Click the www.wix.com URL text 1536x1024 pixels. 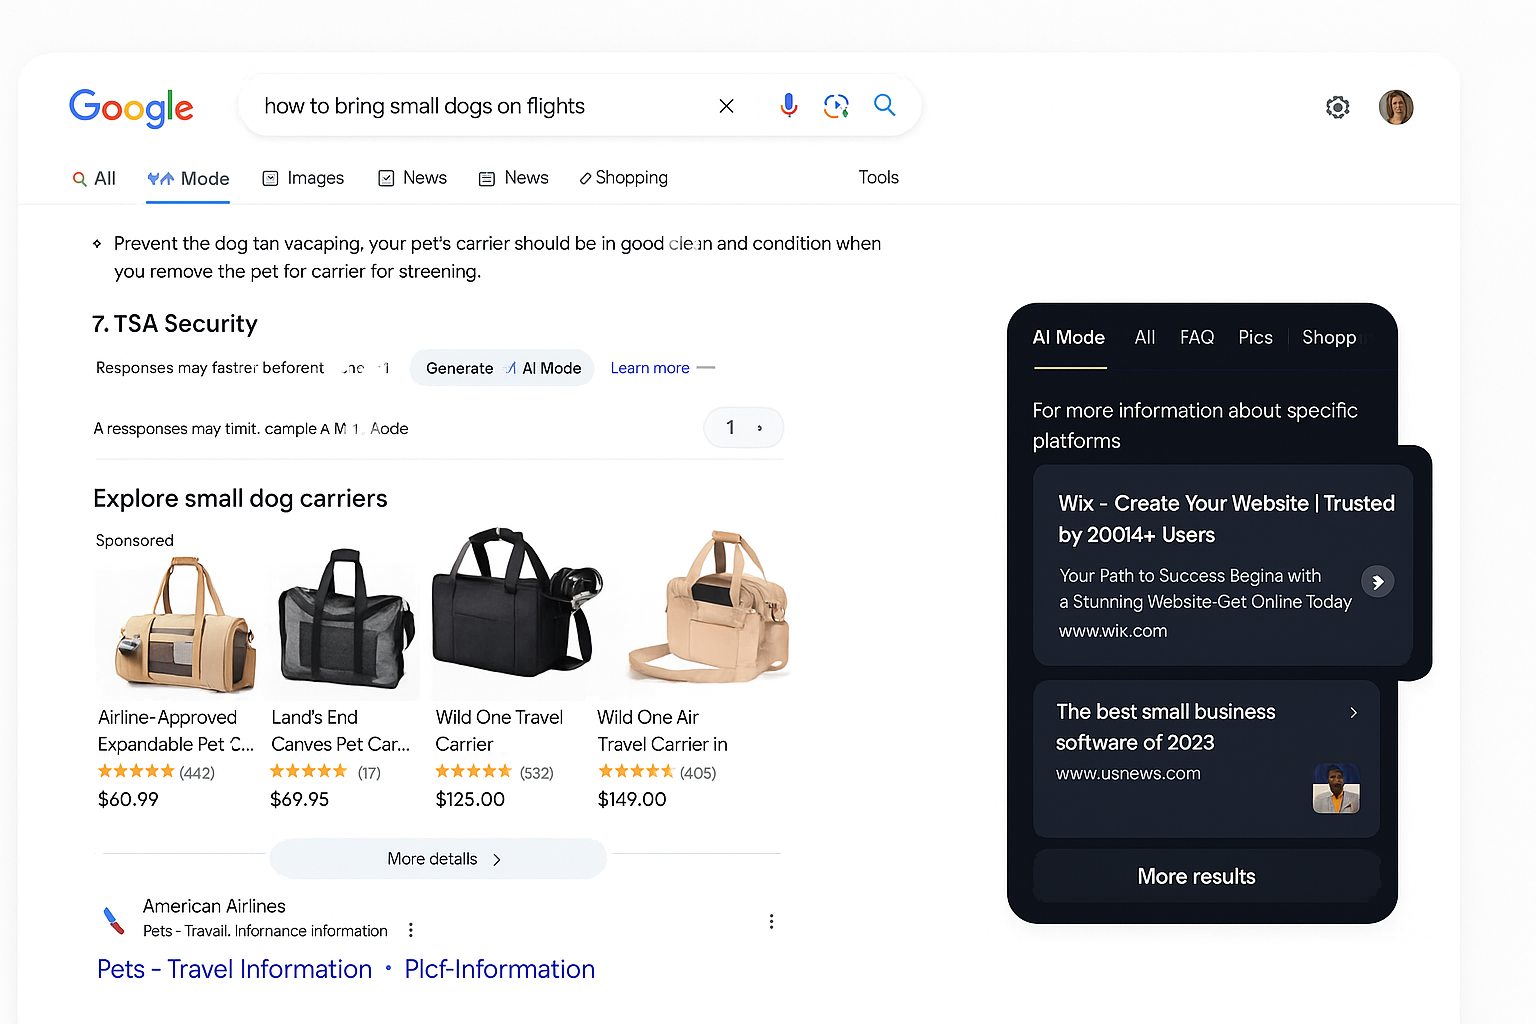(1112, 631)
